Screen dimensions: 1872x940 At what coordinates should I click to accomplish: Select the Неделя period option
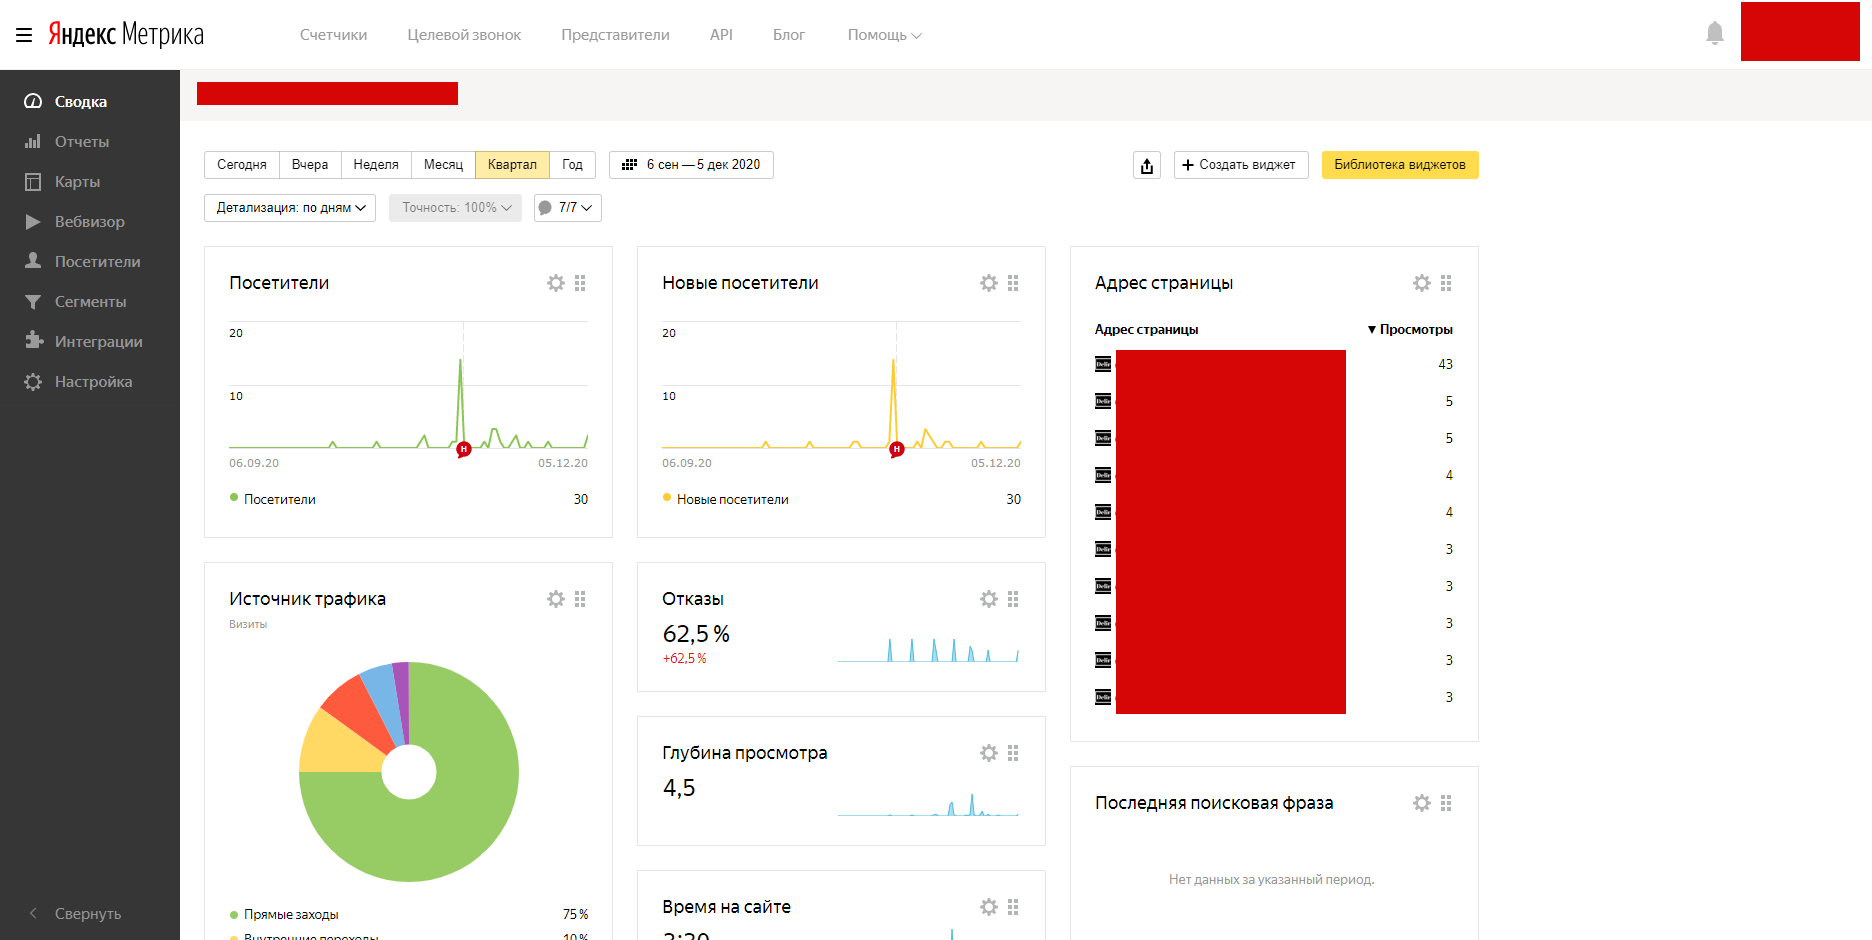point(375,165)
